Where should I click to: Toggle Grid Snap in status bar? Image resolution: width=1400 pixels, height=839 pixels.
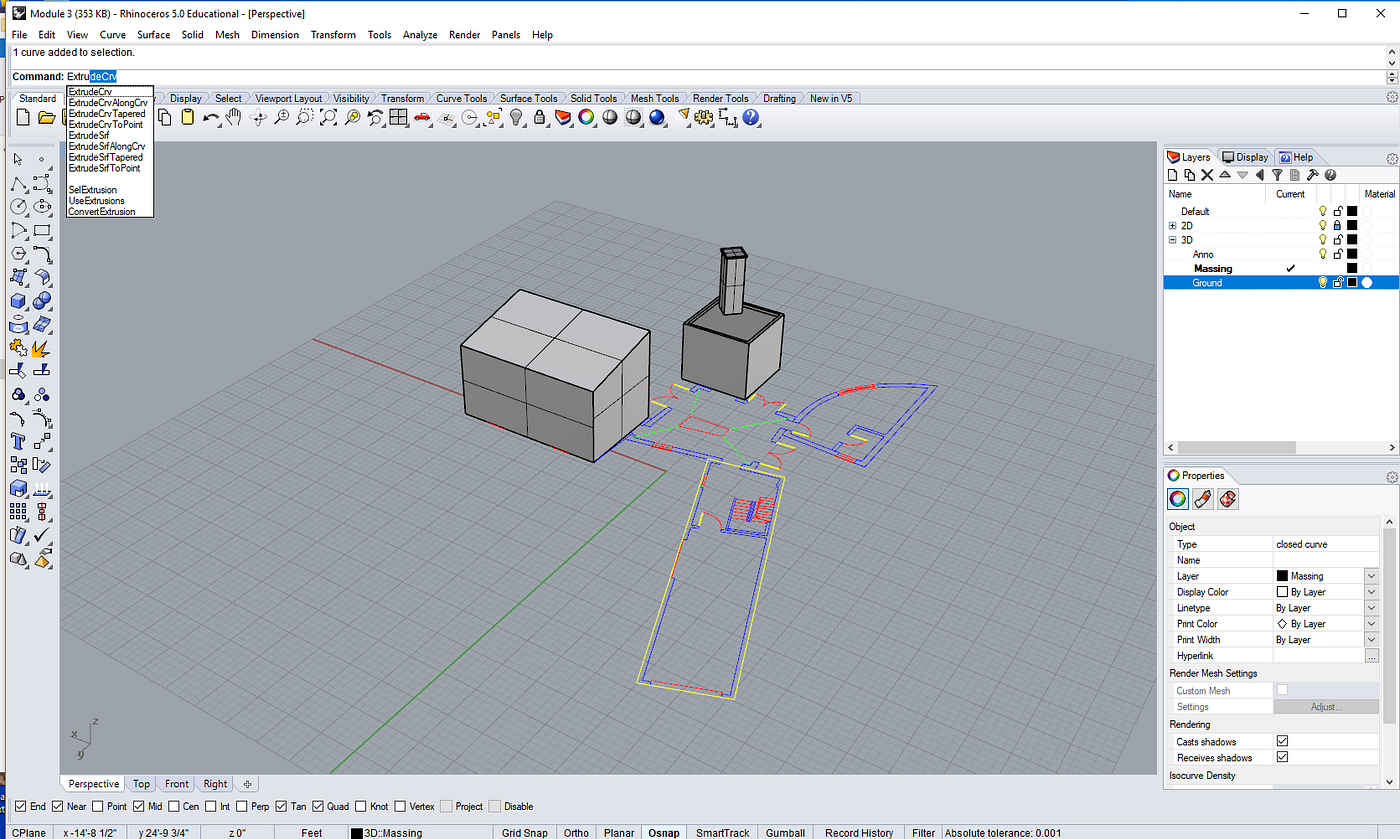coord(525,832)
